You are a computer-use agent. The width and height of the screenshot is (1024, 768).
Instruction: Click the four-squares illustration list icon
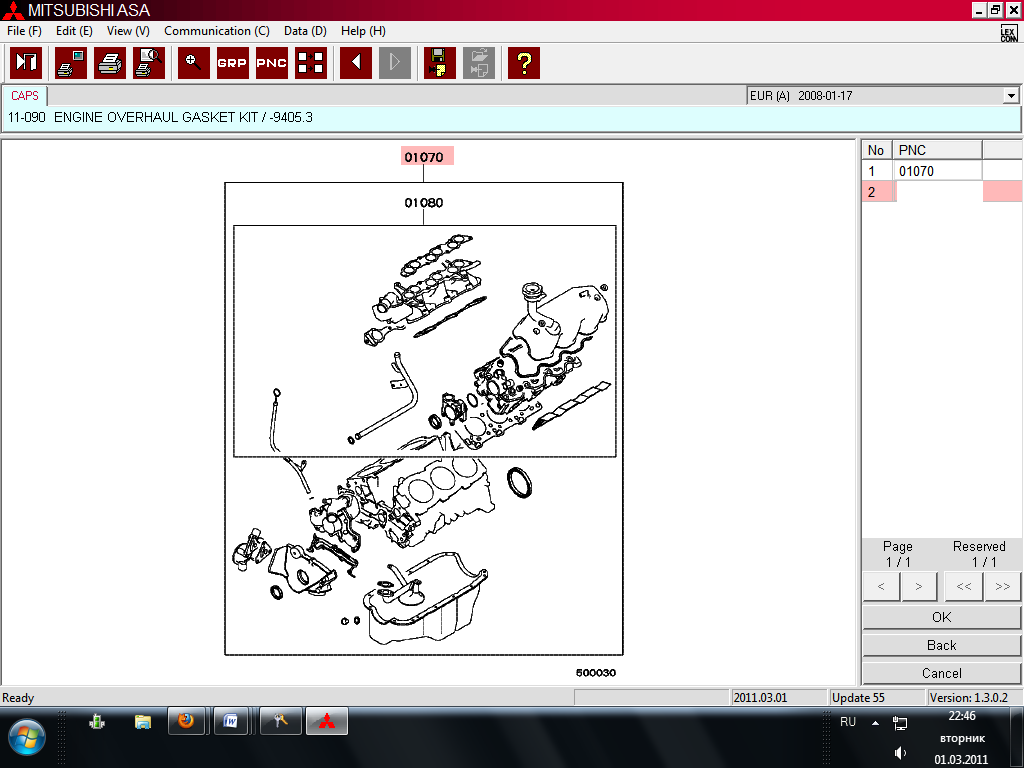[311, 63]
